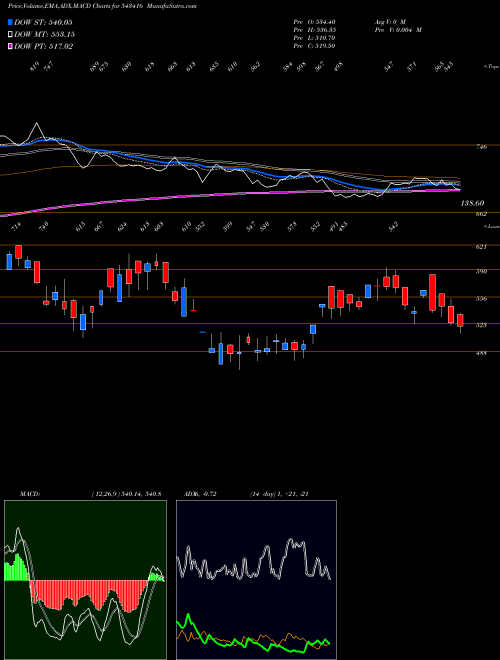
Task: Open the ADX indicator panel
Action: [x=256, y=580]
